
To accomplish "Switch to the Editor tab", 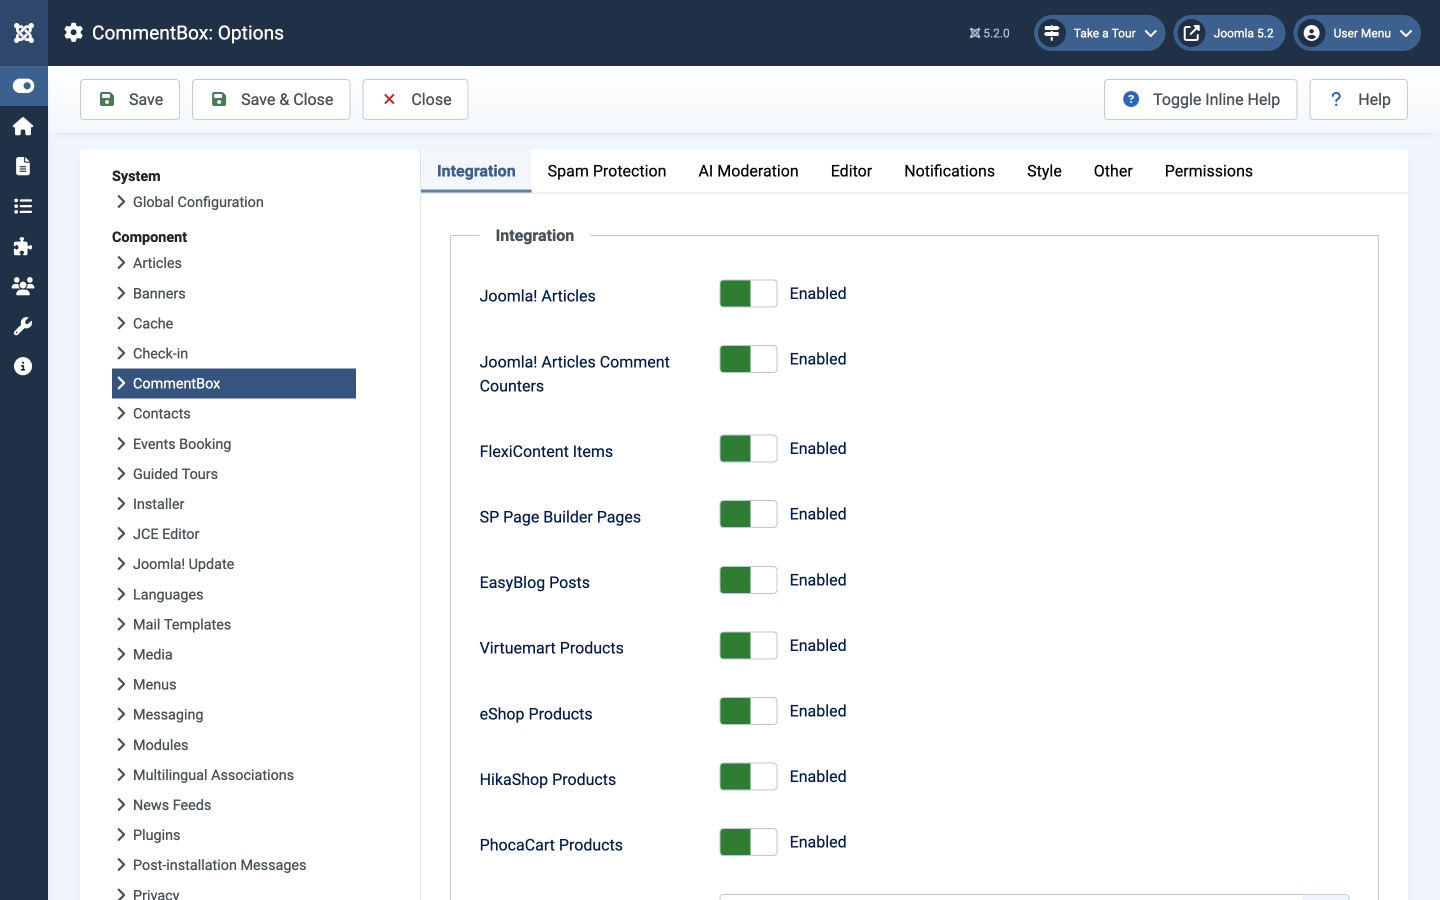I will 851,171.
